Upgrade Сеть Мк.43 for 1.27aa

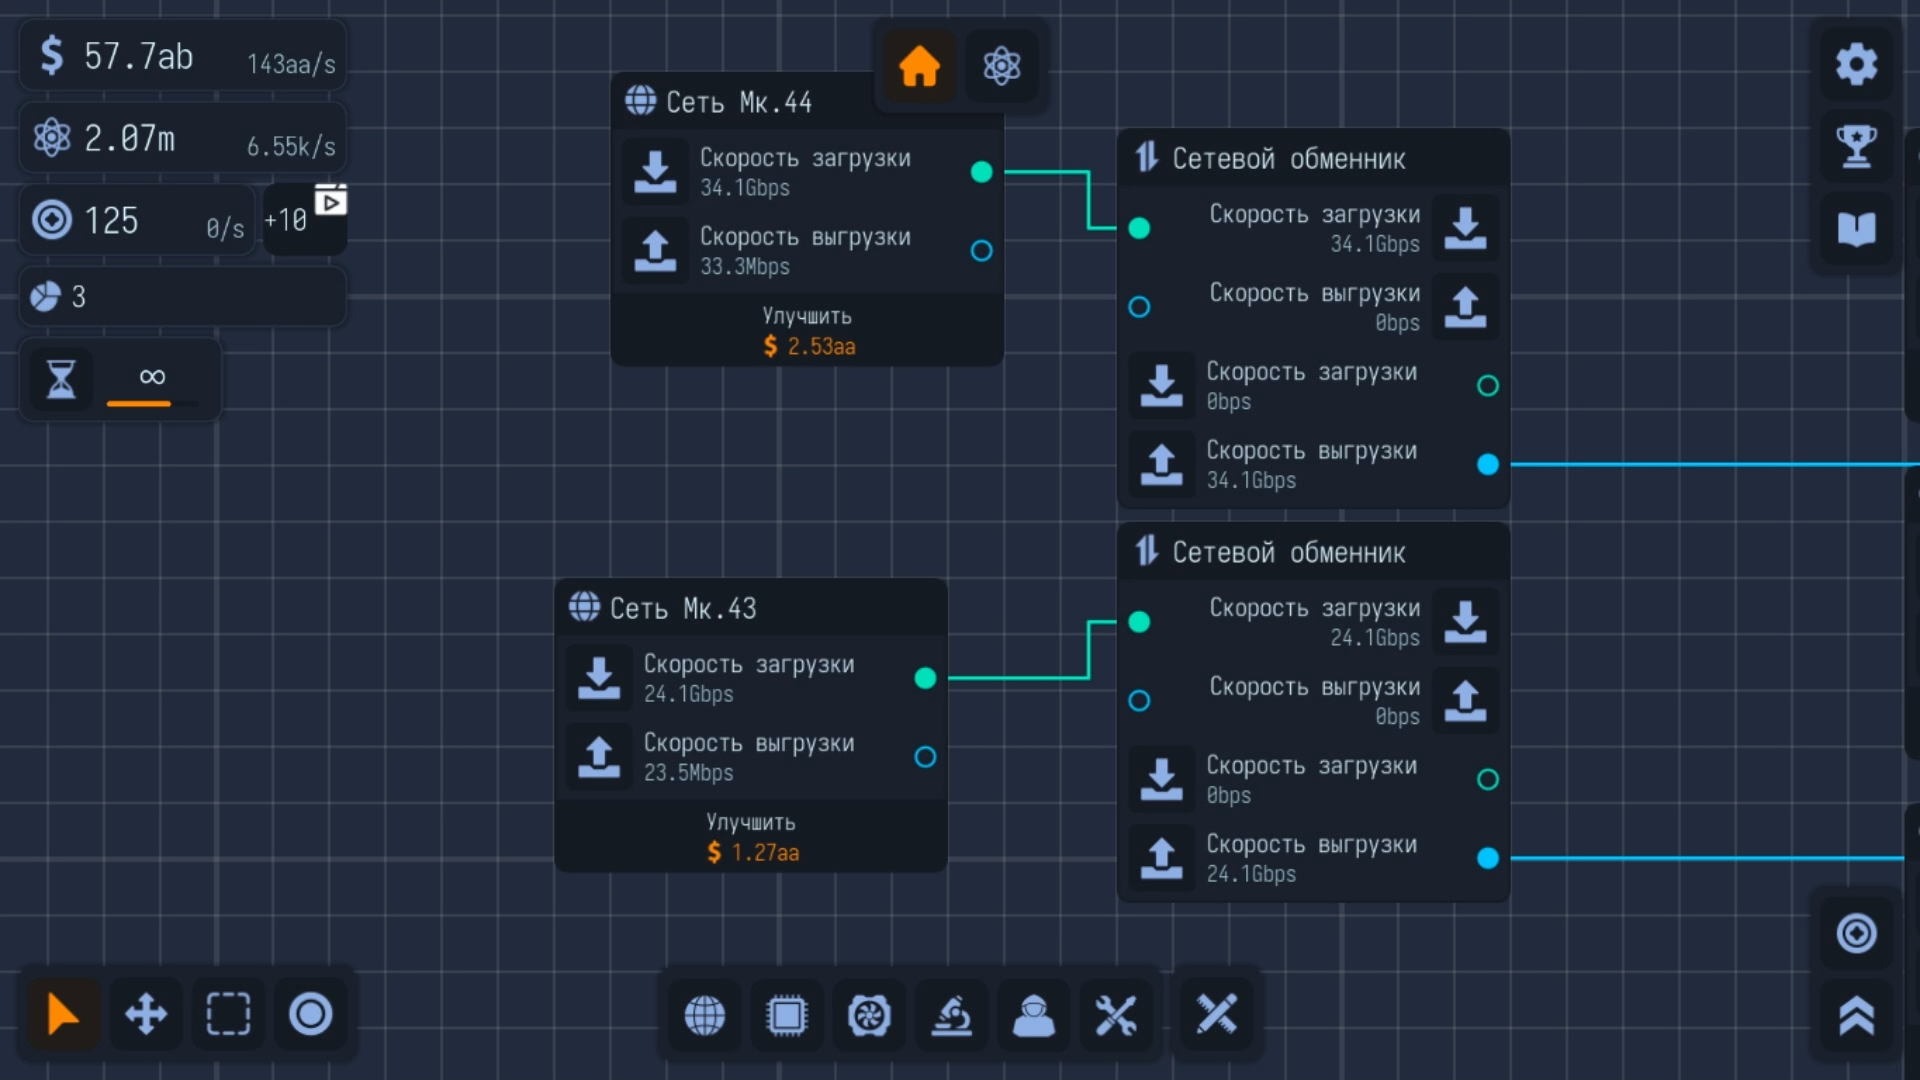tap(751, 837)
